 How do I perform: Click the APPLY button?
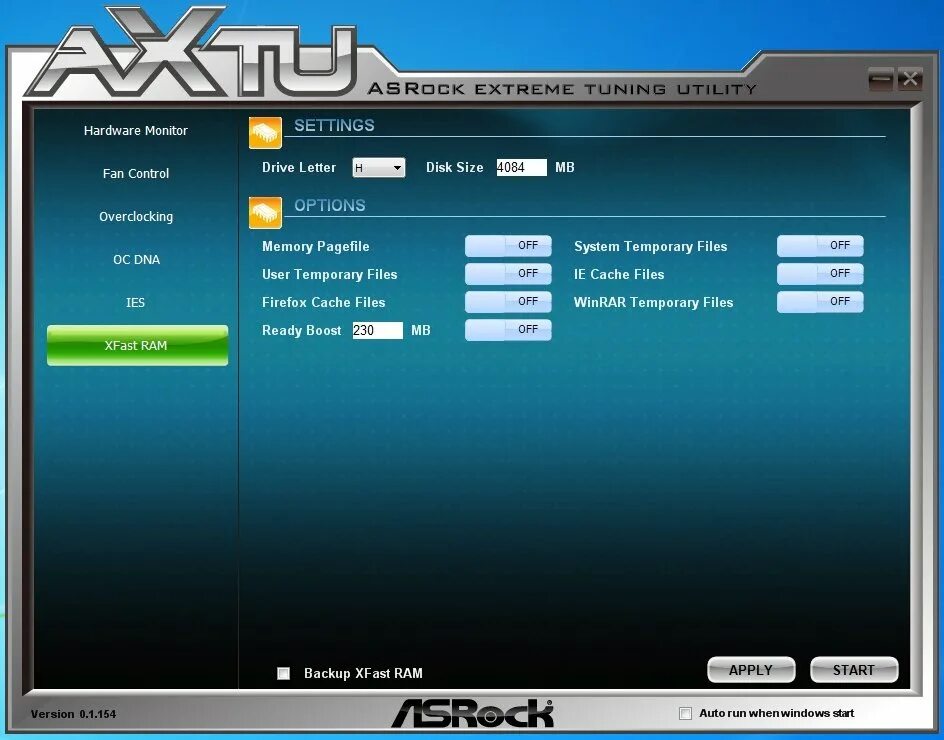tap(751, 670)
